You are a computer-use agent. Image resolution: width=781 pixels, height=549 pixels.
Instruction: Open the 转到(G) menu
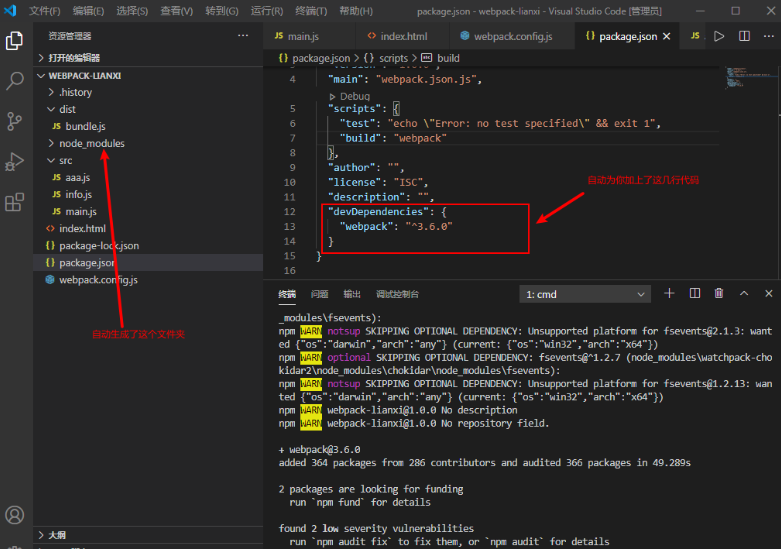[222, 11]
